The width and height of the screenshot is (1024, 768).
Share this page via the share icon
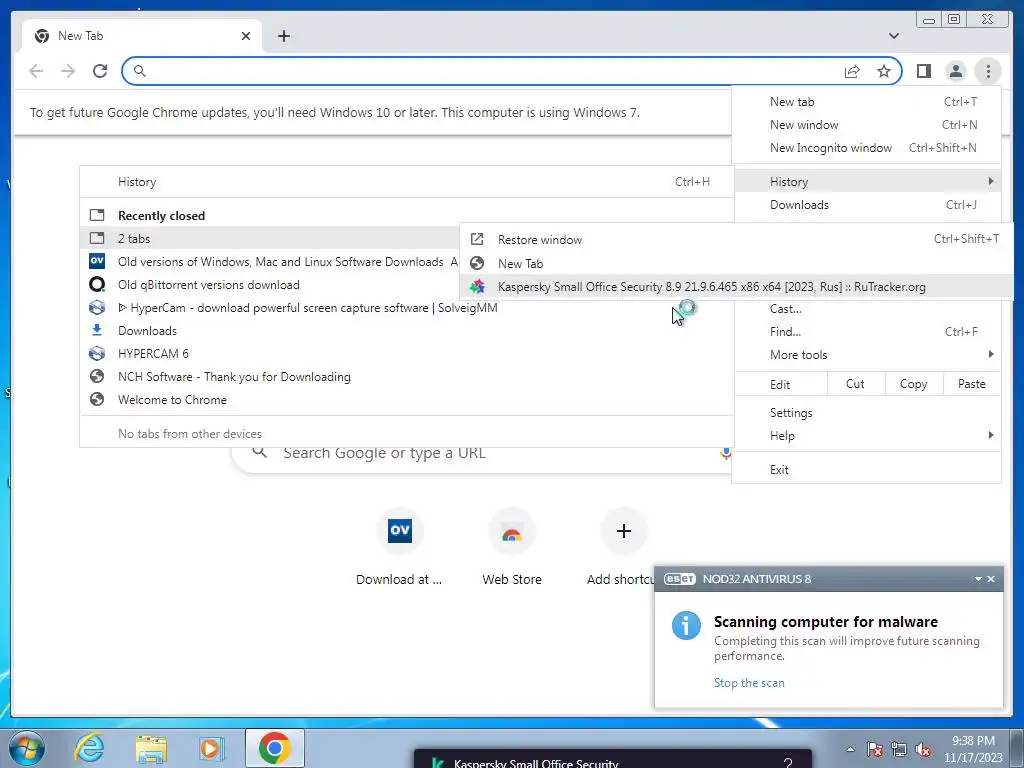pyautogui.click(x=852, y=71)
